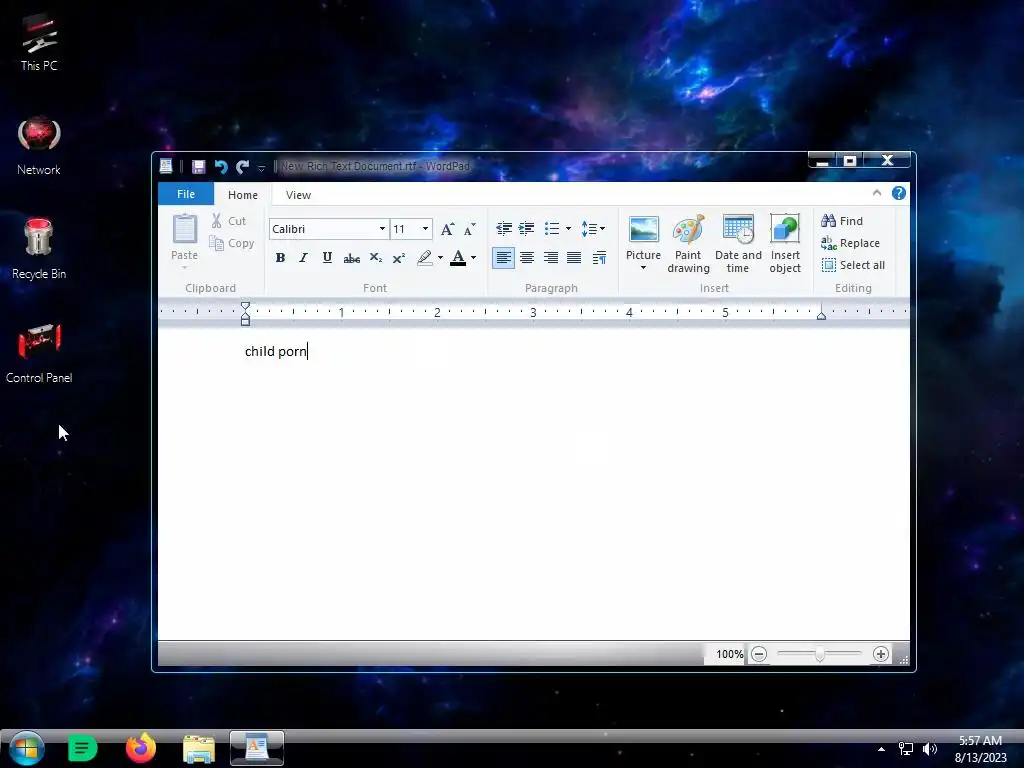This screenshot has width=1024, height=768.
Task: Open File Explorer from the taskbar
Action: coord(199,749)
